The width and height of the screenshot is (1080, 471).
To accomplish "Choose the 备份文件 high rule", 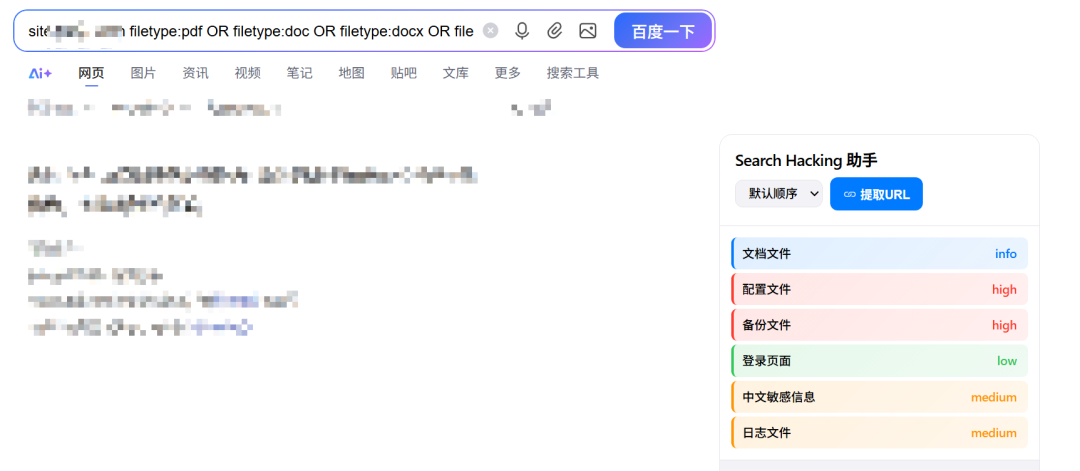I will point(880,325).
